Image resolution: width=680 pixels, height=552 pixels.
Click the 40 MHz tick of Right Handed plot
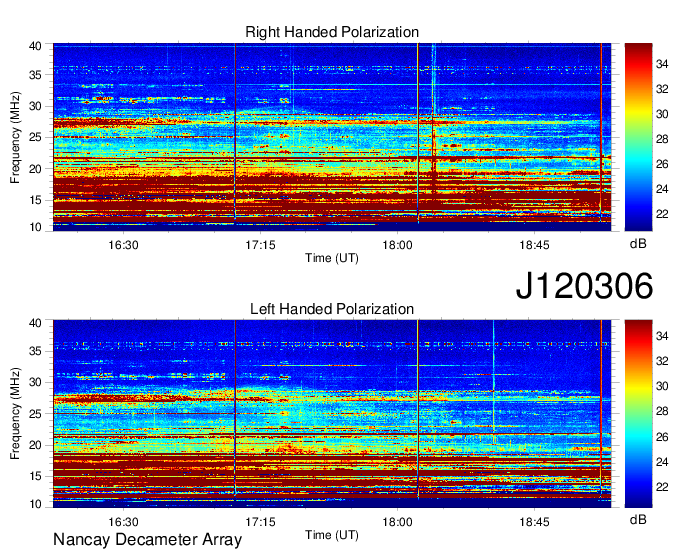tap(35, 46)
